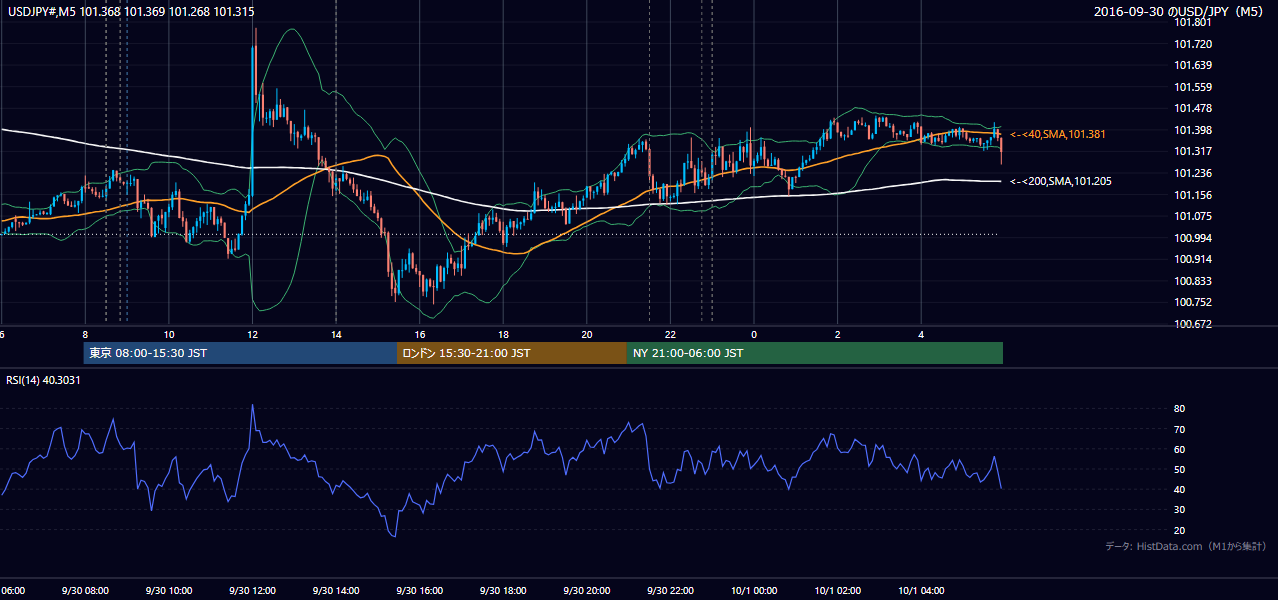Click price axis value 101.317
Screen dimensions: 1278x600
tap(1193, 151)
